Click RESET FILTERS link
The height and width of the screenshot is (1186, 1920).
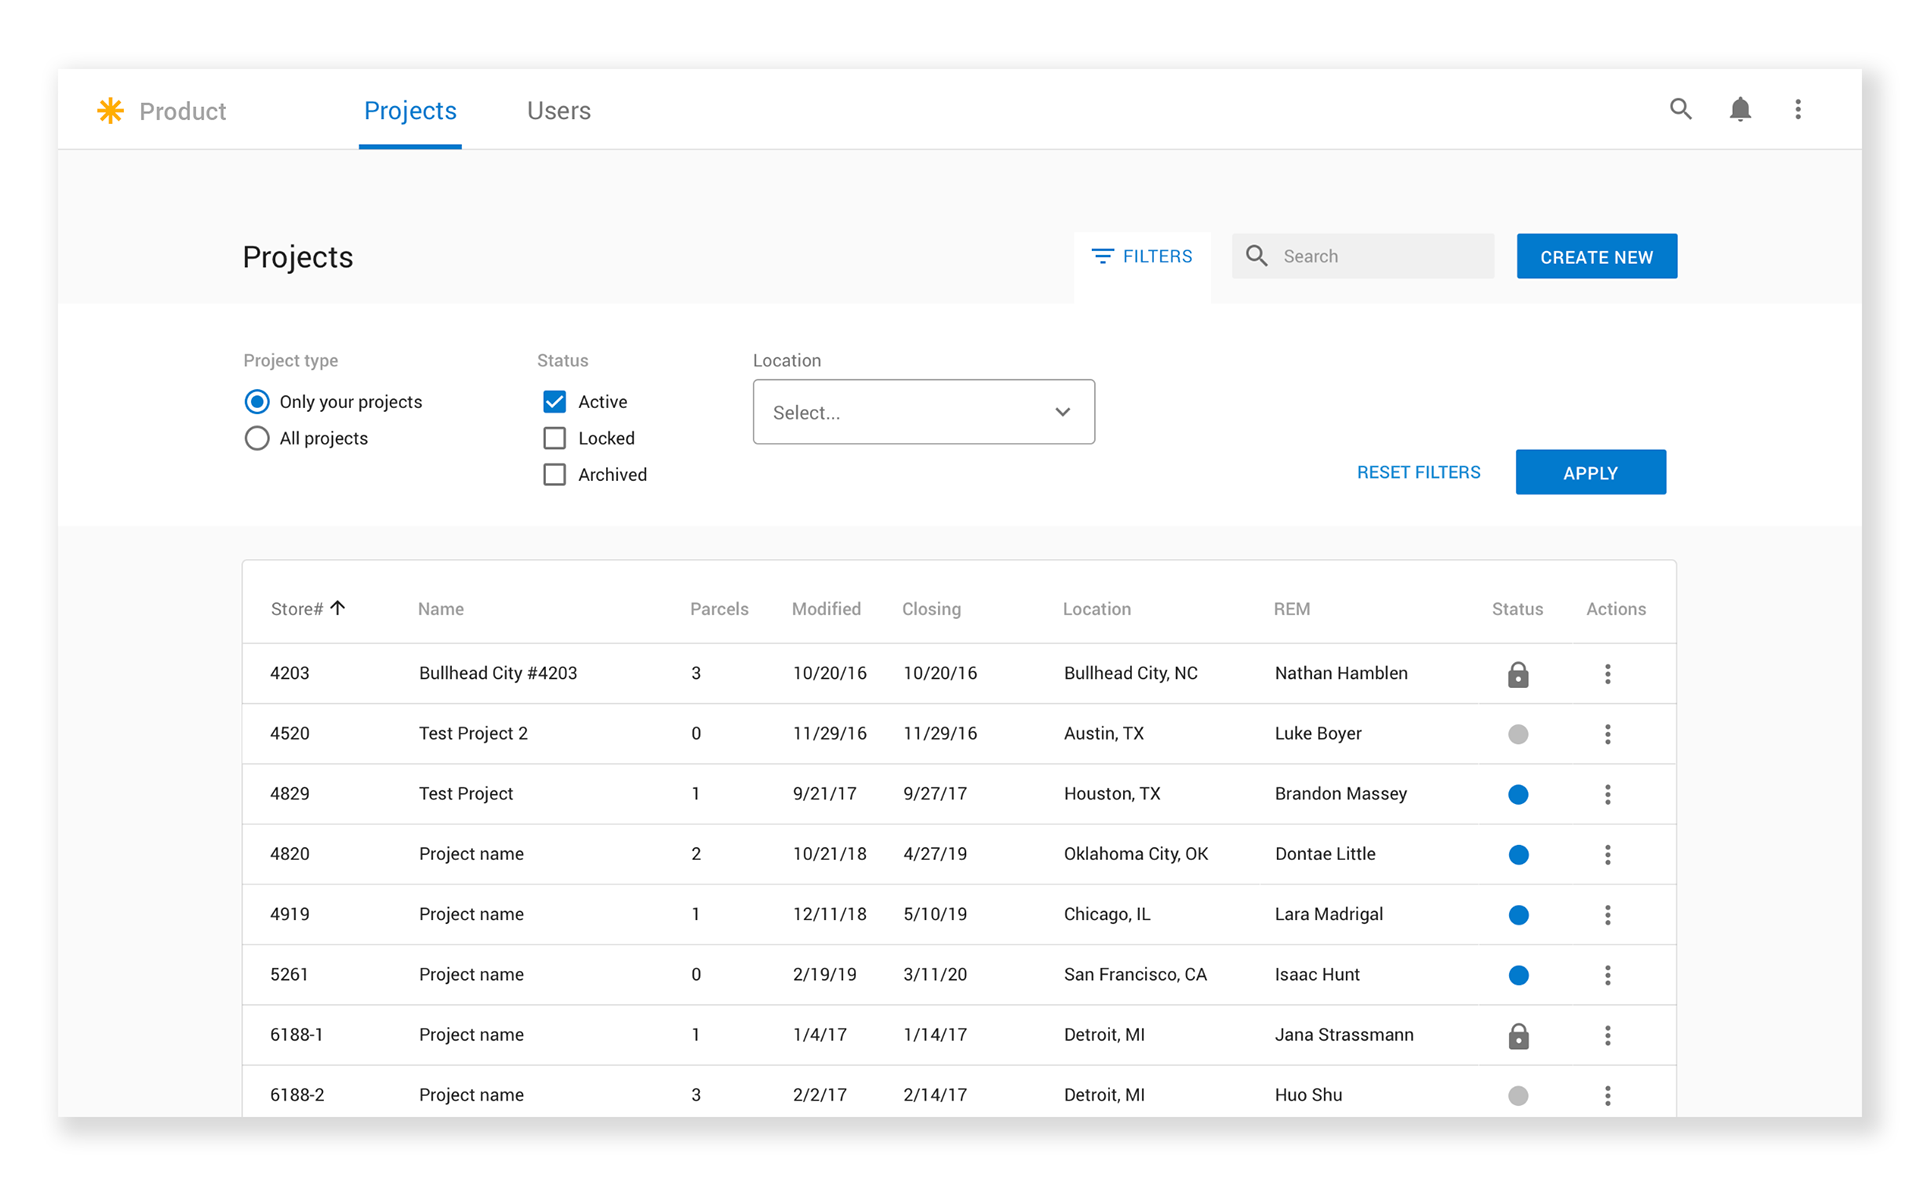pyautogui.click(x=1418, y=472)
